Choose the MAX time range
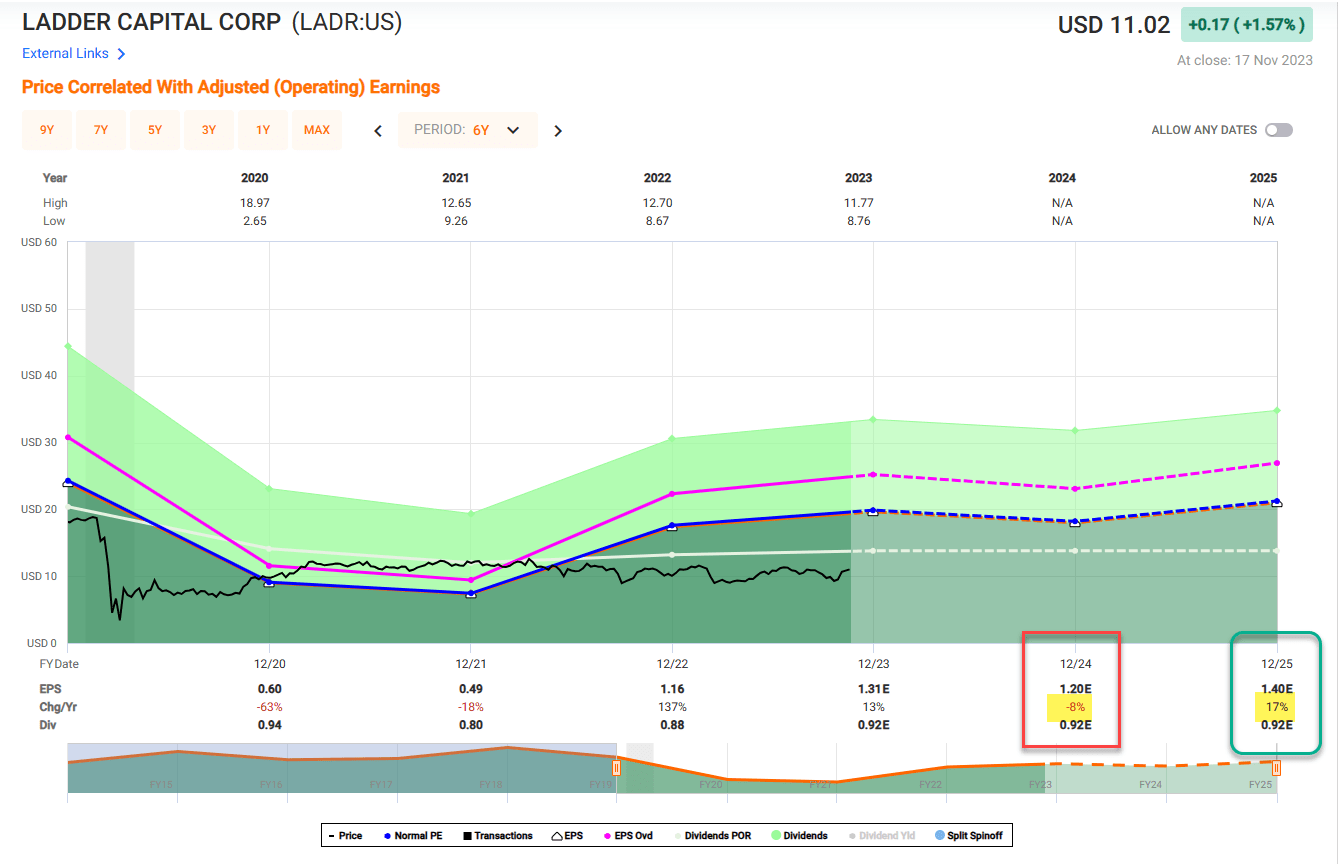Screen dimensions: 1338x864 317,130
